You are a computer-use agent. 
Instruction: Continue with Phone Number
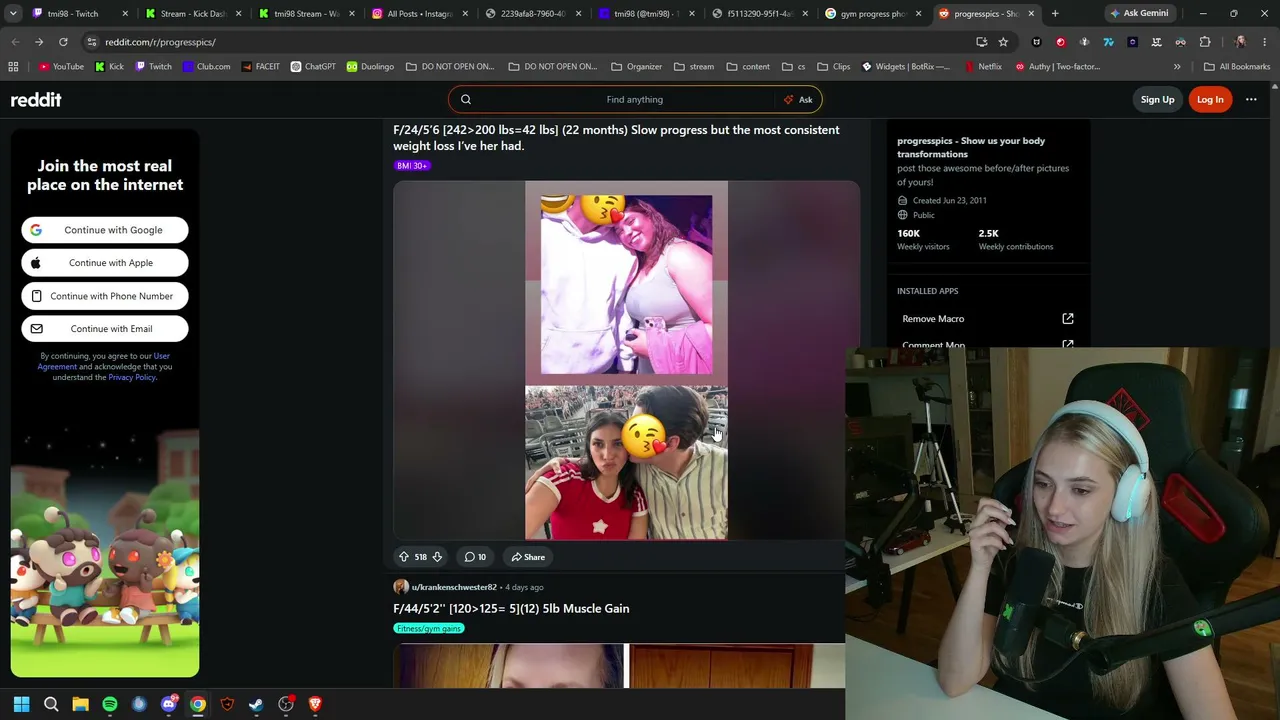click(x=105, y=296)
